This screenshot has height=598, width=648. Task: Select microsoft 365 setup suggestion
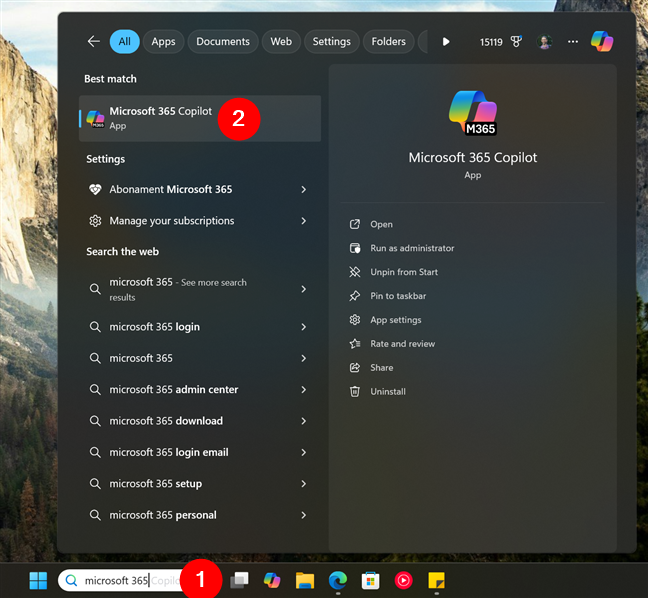coord(200,484)
